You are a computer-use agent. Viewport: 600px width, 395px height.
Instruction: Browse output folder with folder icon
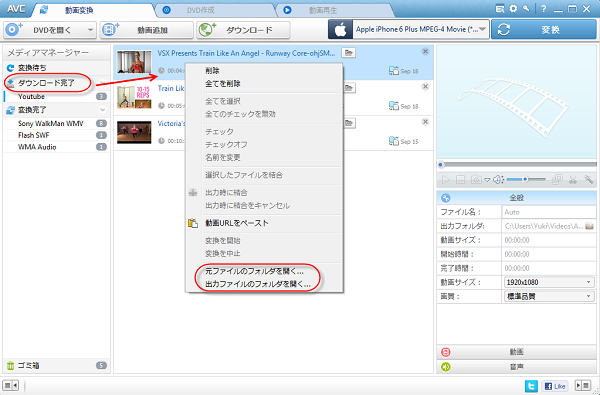(x=589, y=226)
